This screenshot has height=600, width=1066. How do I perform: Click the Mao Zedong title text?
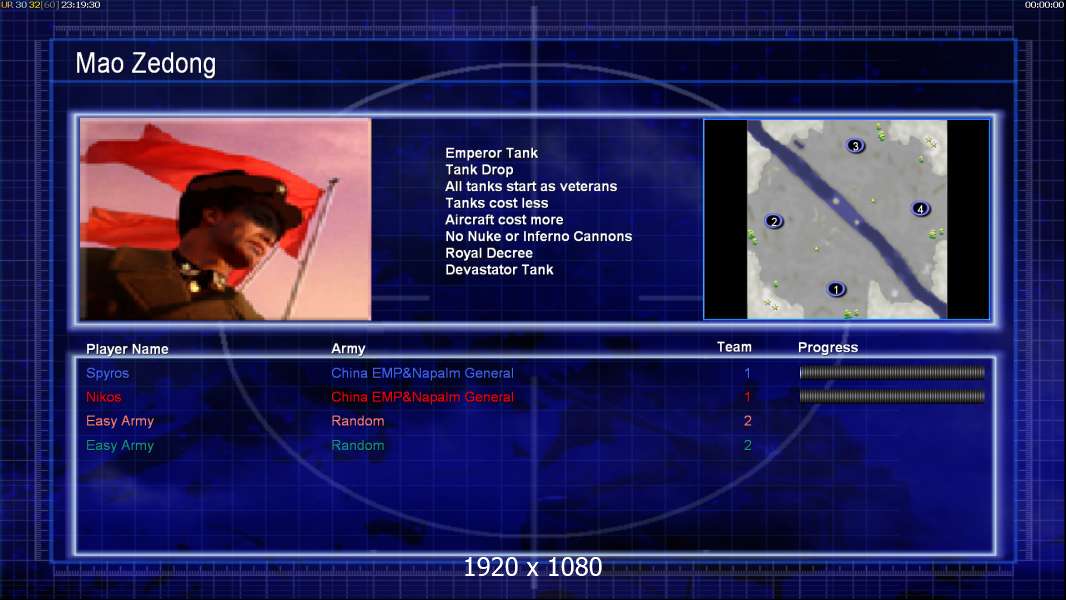pos(145,65)
